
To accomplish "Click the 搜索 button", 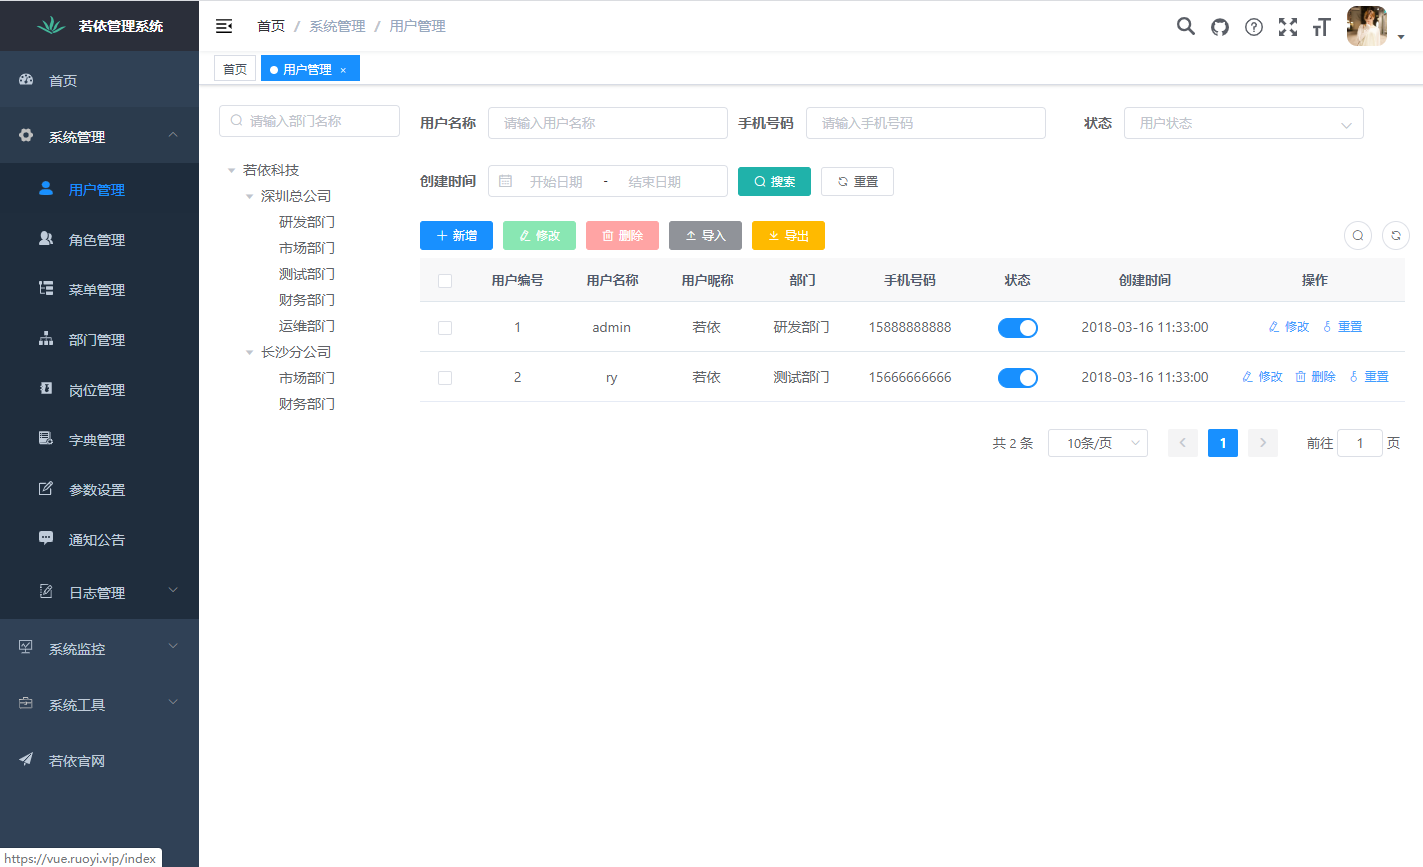I will coord(774,181).
